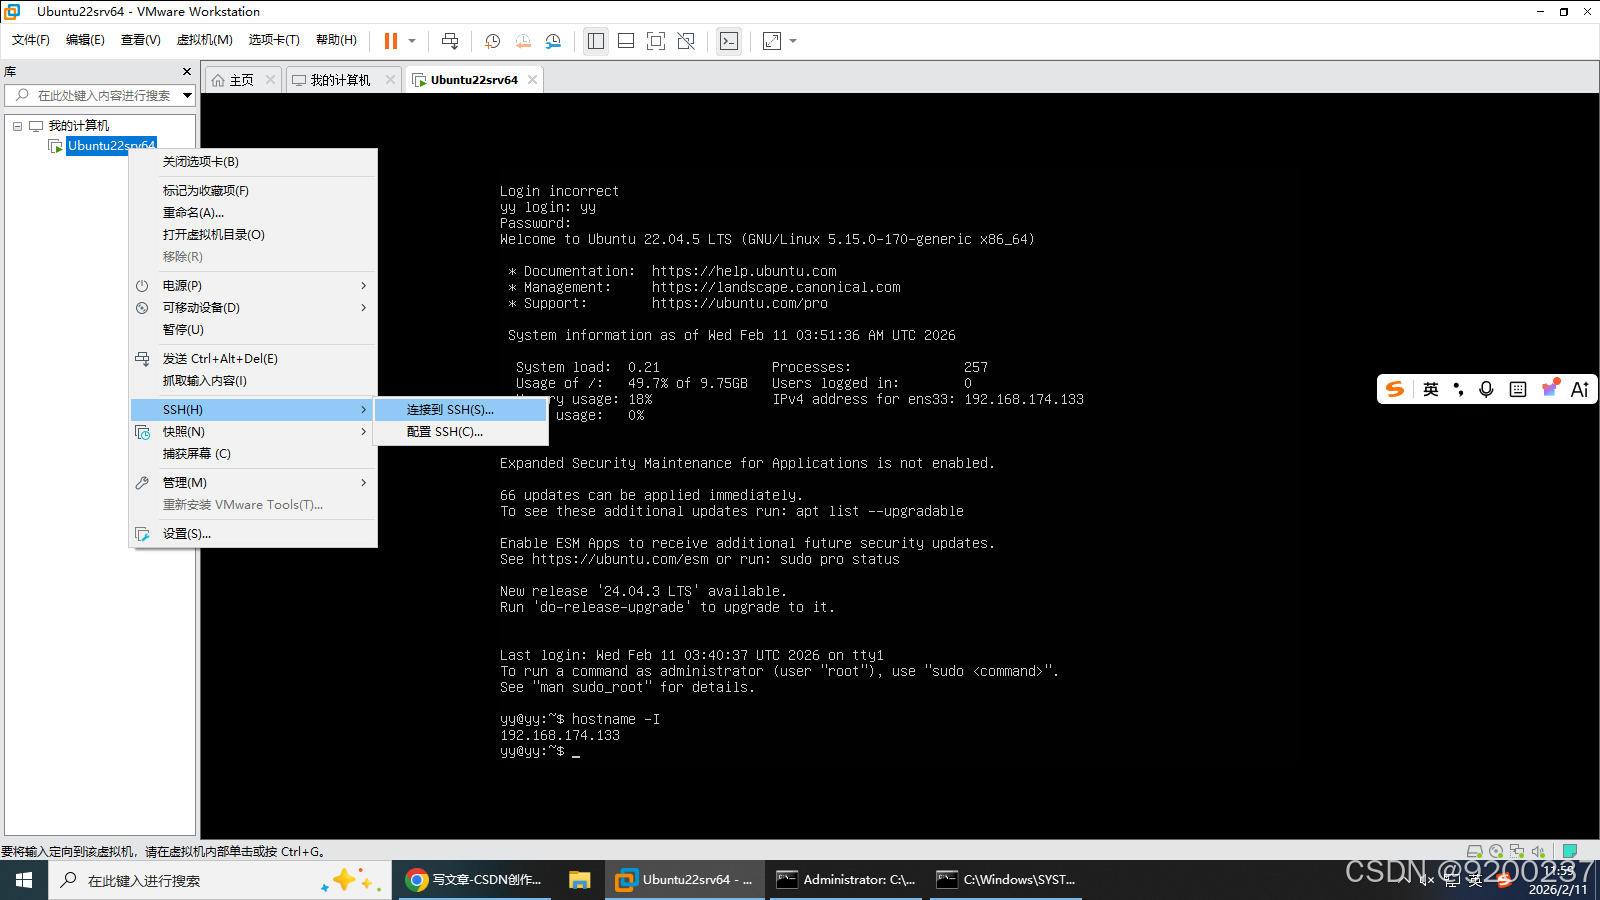Expand the 管理(M) submenu
Image resolution: width=1600 pixels, height=900 pixels.
(253, 483)
